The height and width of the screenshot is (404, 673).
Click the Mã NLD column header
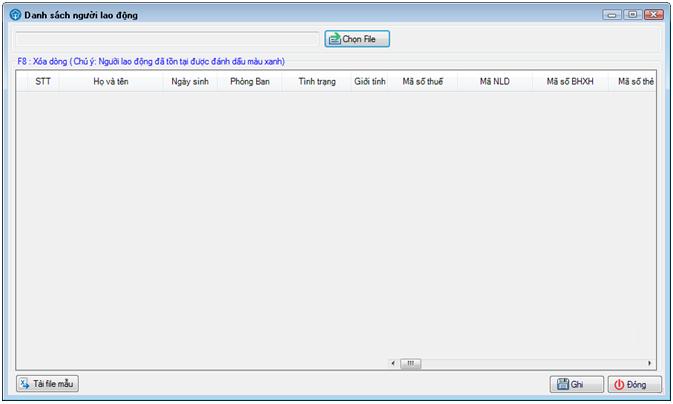(495, 81)
